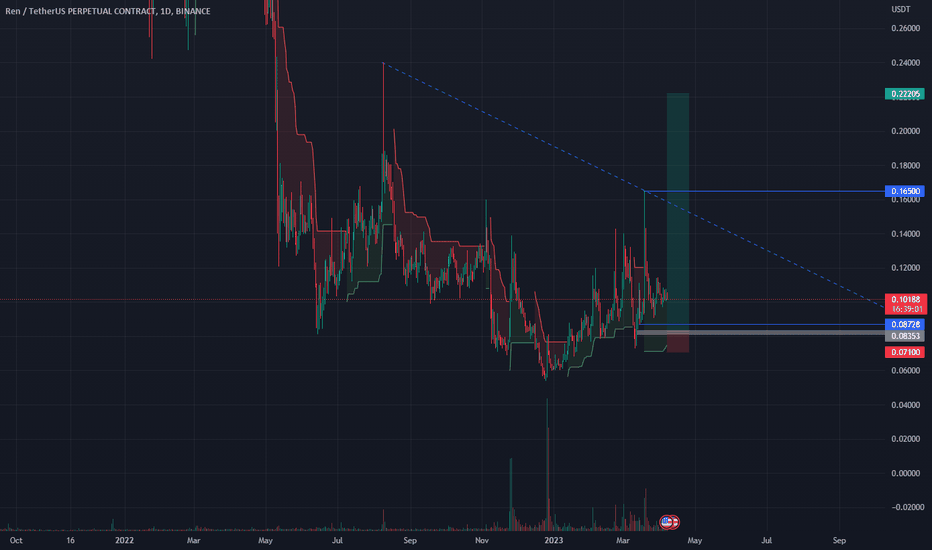The width and height of the screenshot is (932, 550).
Task: Click the tallest volume spike near 2023
Action: click(547, 464)
